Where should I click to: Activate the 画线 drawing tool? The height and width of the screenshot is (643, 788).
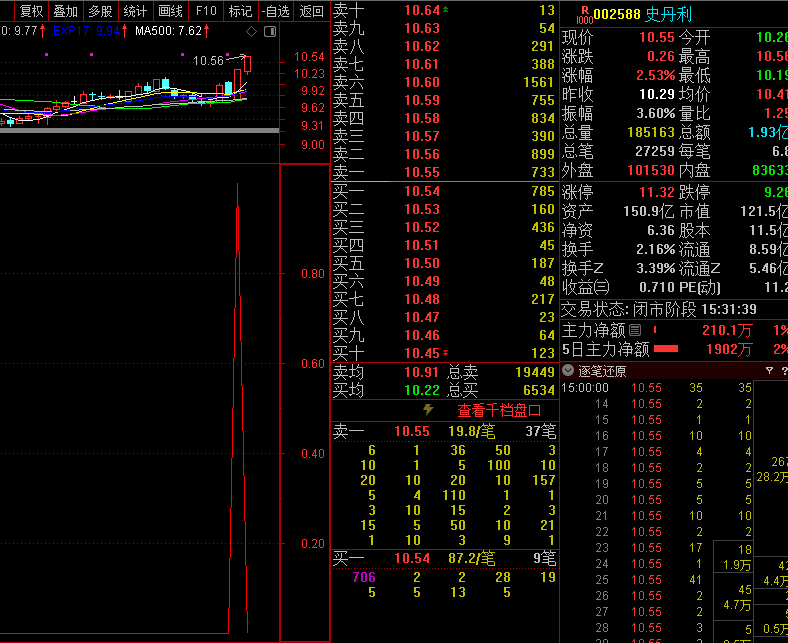click(171, 11)
